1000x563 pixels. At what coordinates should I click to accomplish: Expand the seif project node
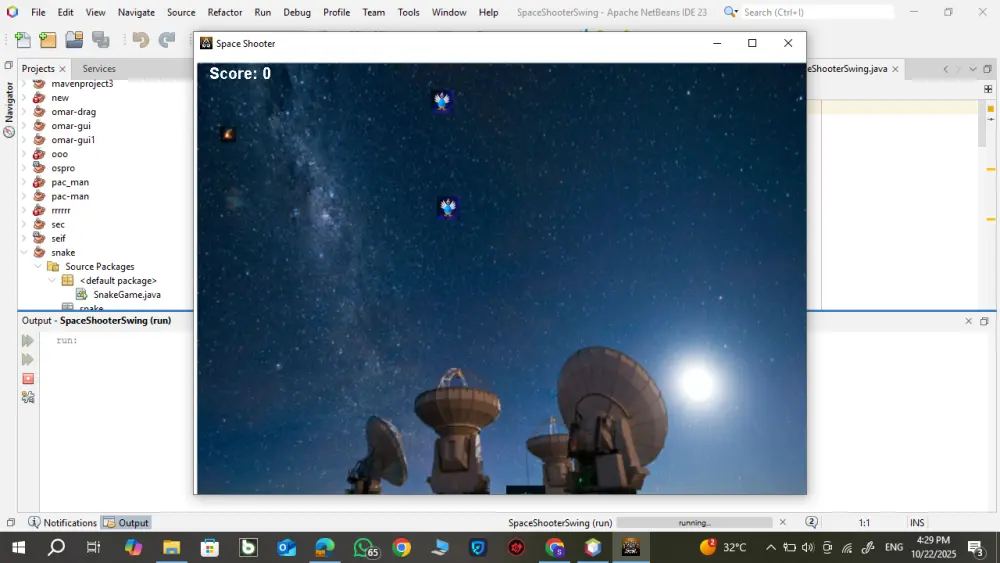(x=24, y=238)
